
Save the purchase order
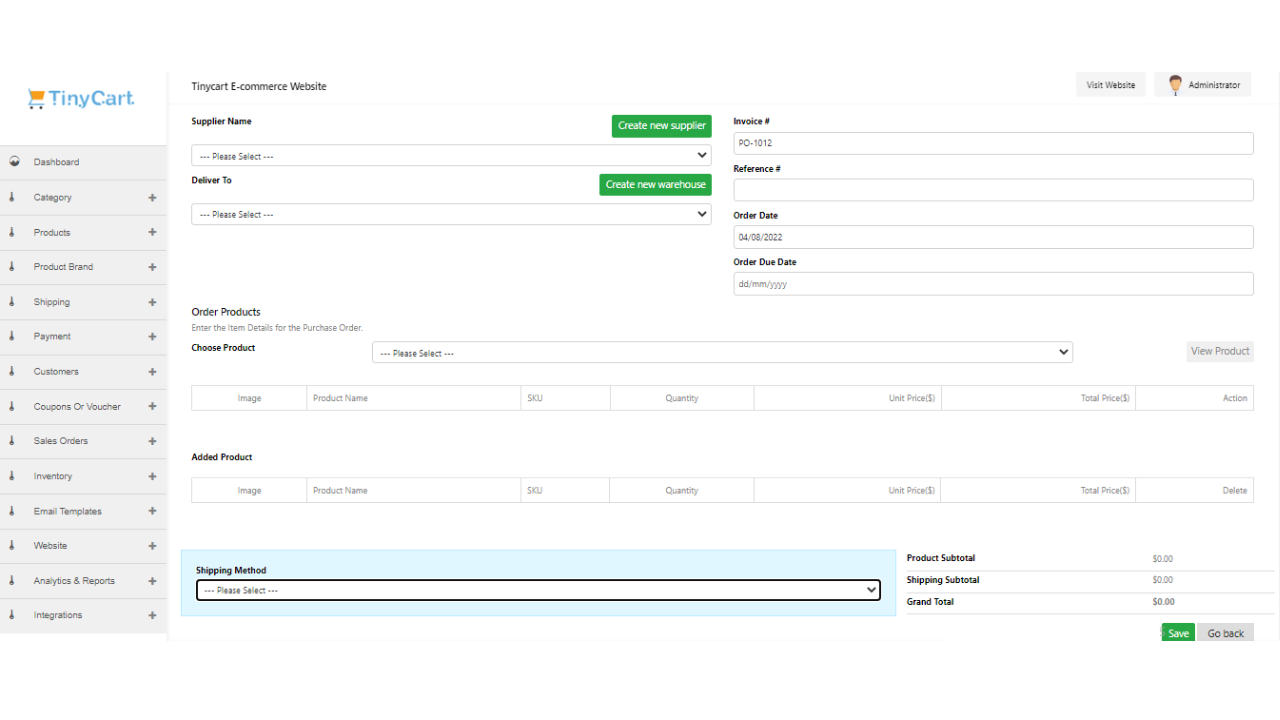pos(1178,633)
